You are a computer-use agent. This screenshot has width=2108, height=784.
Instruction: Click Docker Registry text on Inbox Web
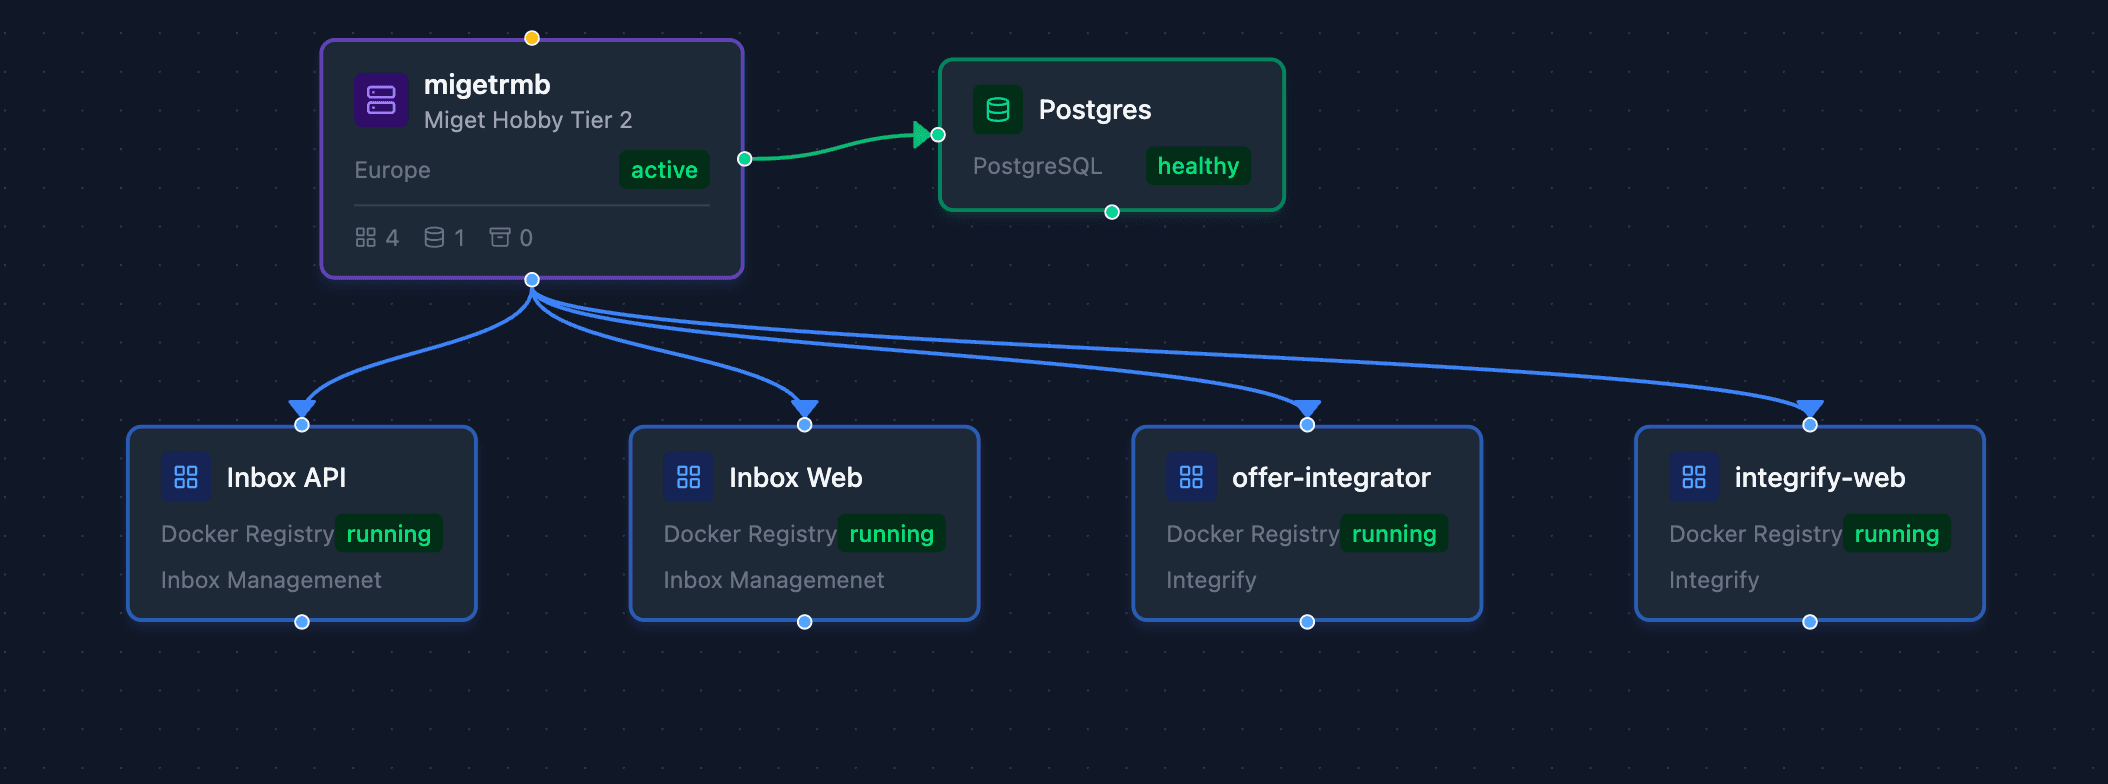[x=750, y=534]
